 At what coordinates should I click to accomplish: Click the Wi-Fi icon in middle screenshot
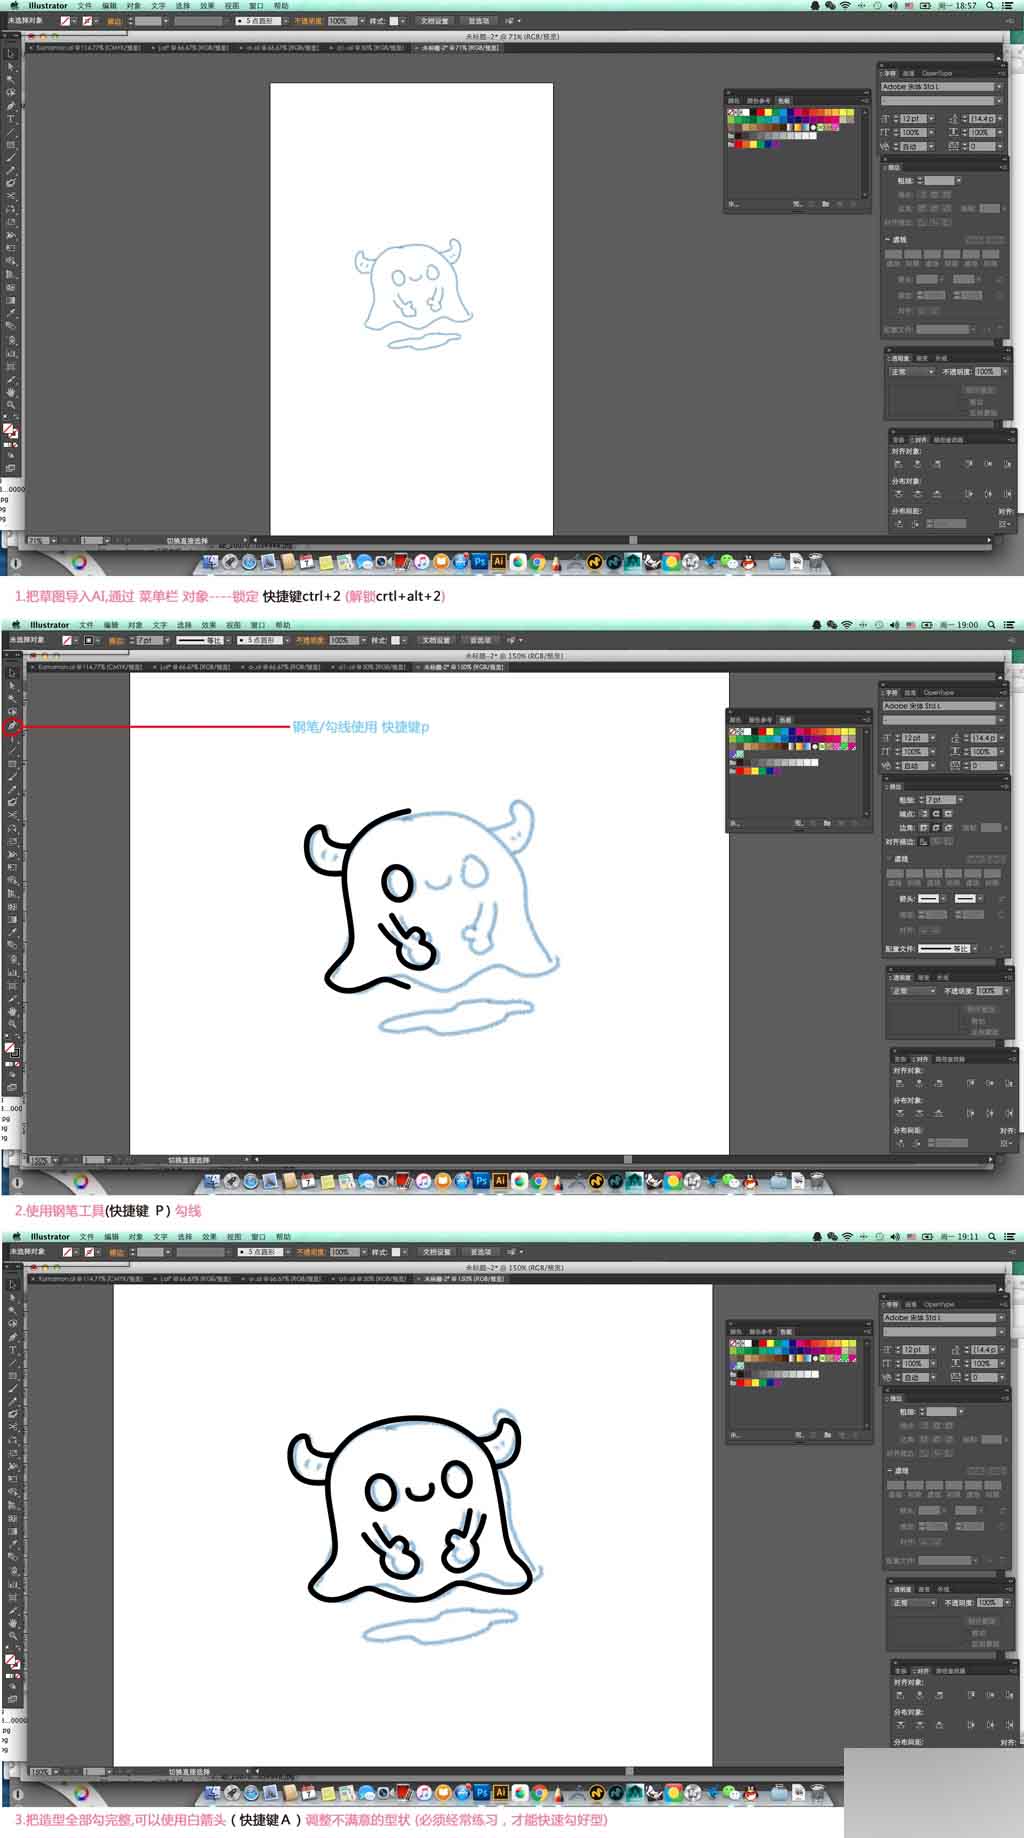(x=847, y=625)
